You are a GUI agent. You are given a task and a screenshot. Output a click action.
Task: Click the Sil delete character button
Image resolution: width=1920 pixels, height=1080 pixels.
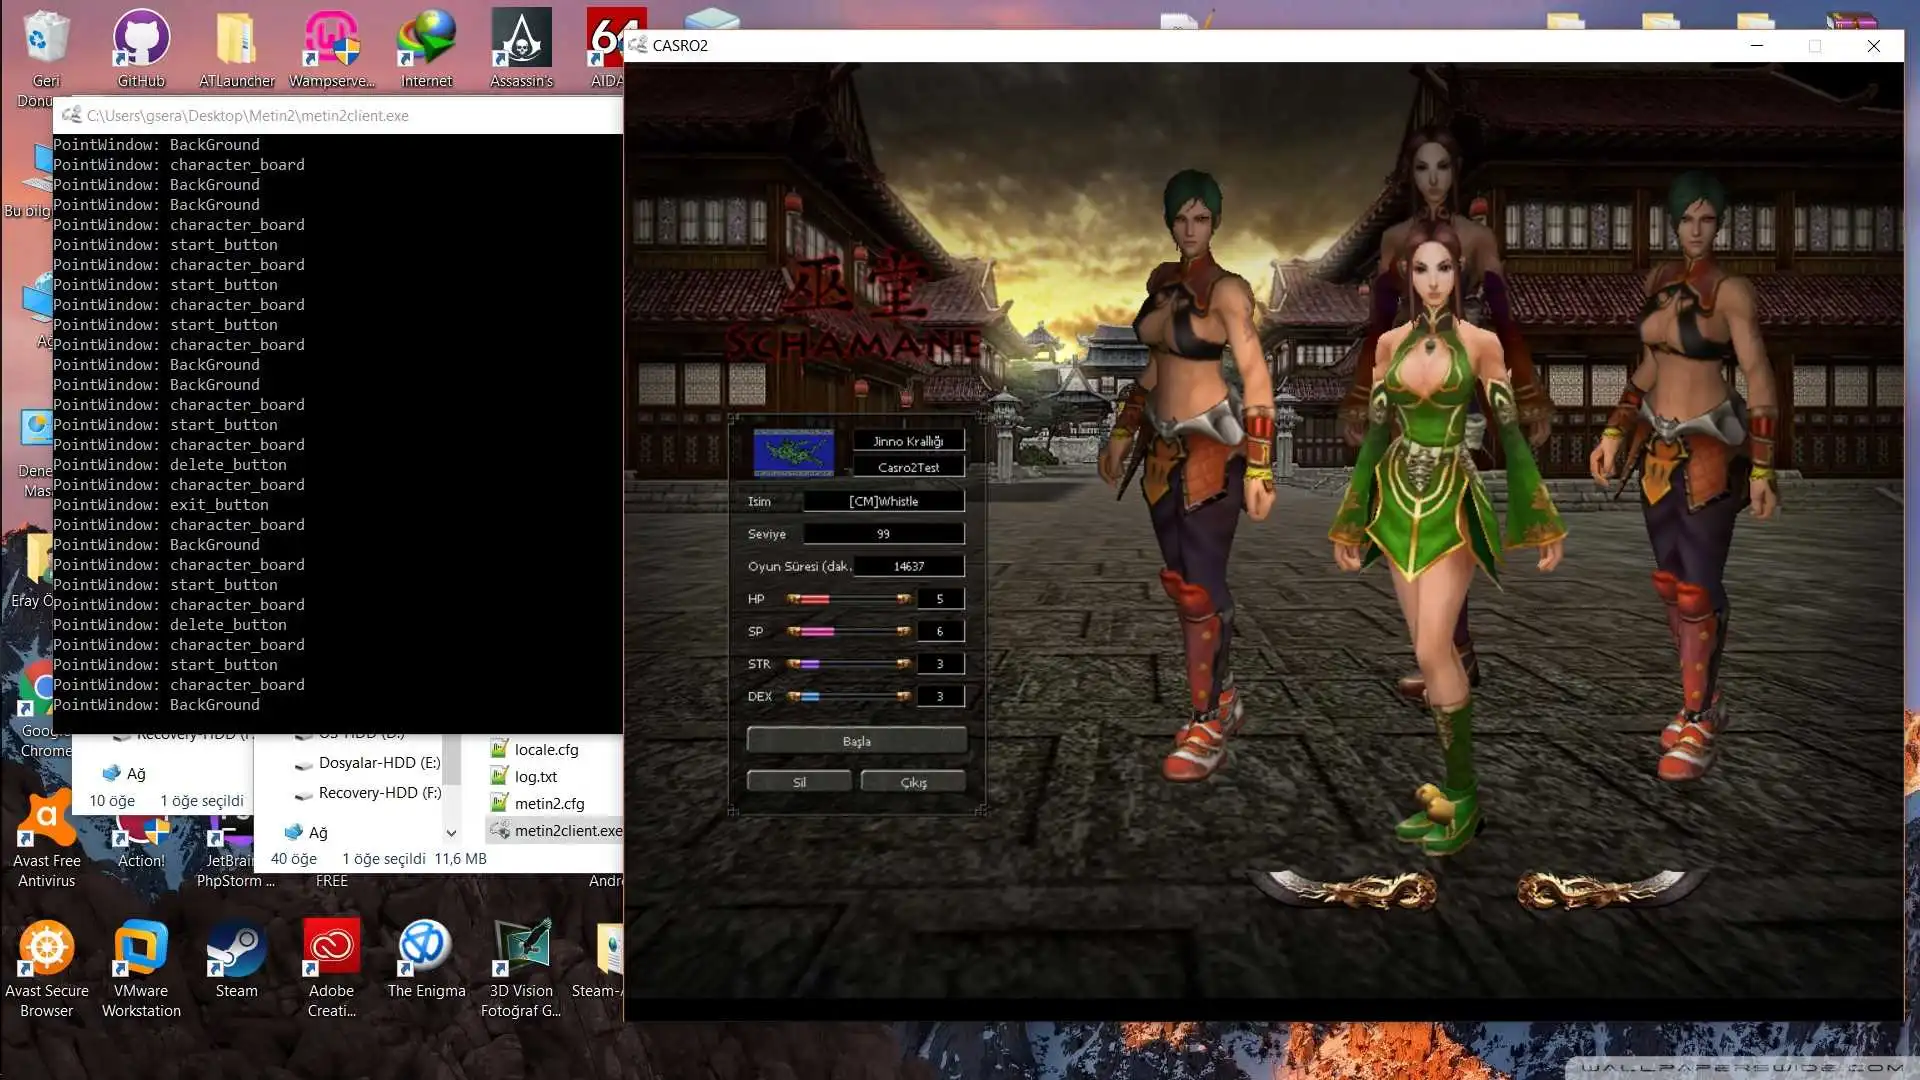point(799,782)
